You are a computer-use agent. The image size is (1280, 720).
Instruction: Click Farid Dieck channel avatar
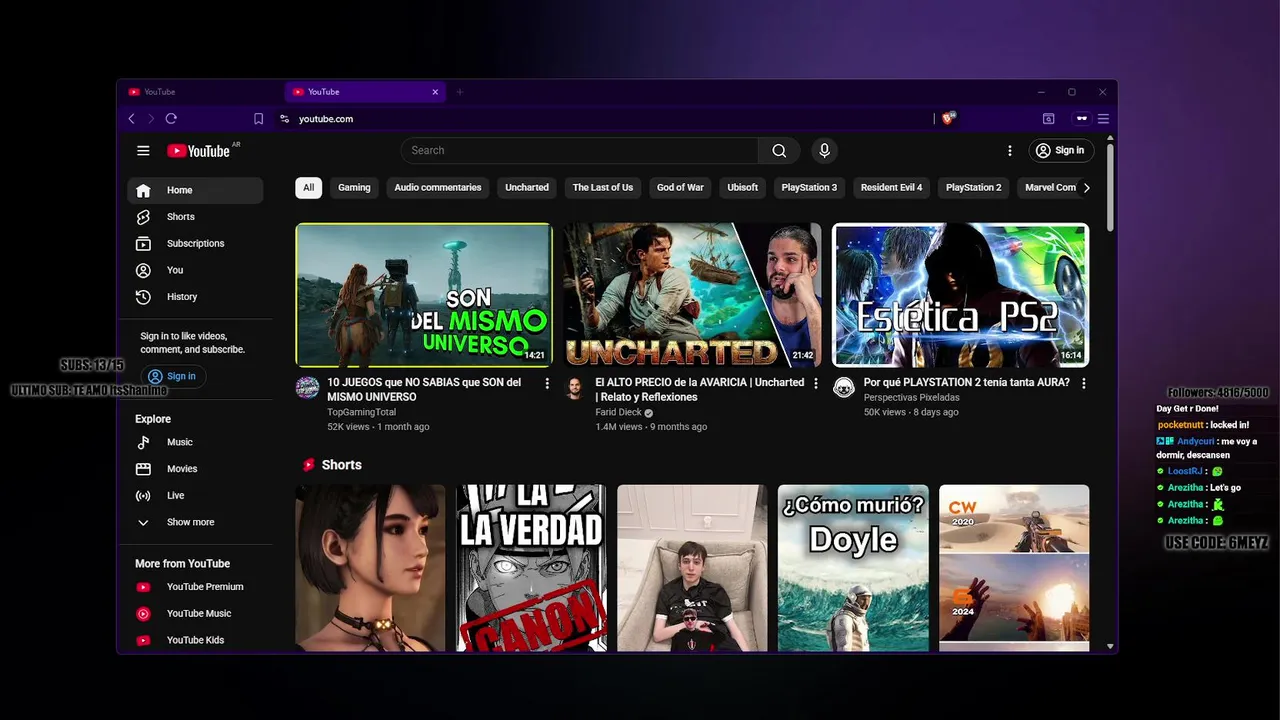(x=575, y=388)
